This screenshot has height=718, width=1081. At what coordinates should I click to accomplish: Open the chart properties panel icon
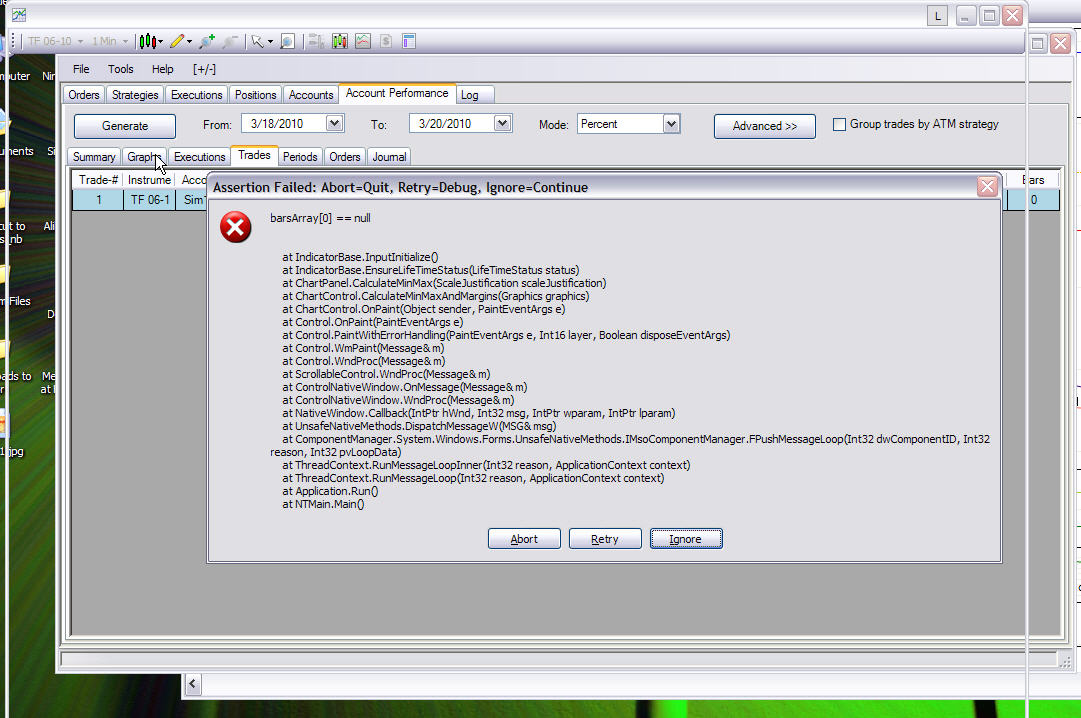click(409, 41)
